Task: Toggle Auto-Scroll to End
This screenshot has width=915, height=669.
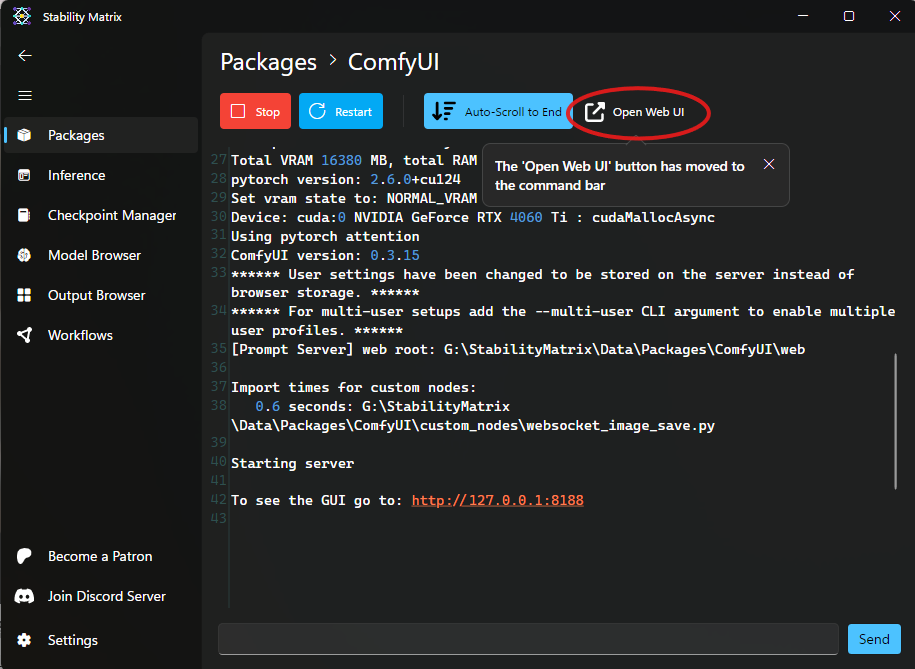Action: 498,111
